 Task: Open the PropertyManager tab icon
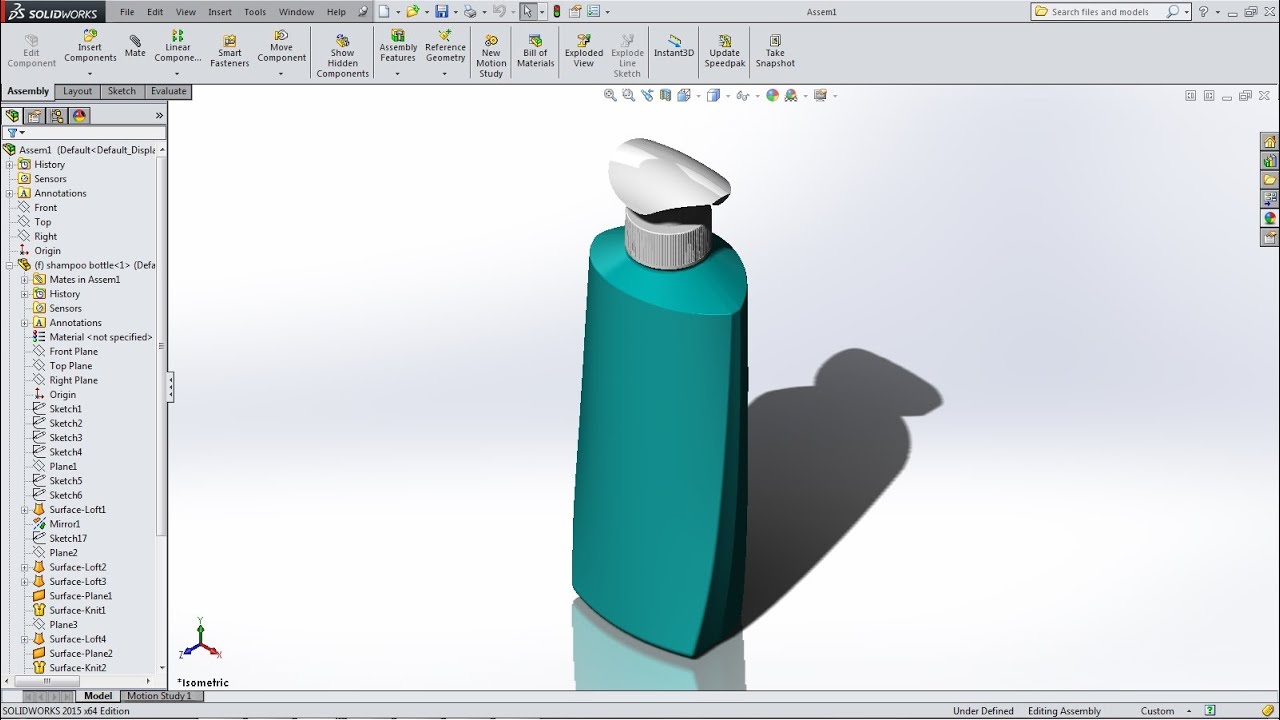tap(35, 116)
